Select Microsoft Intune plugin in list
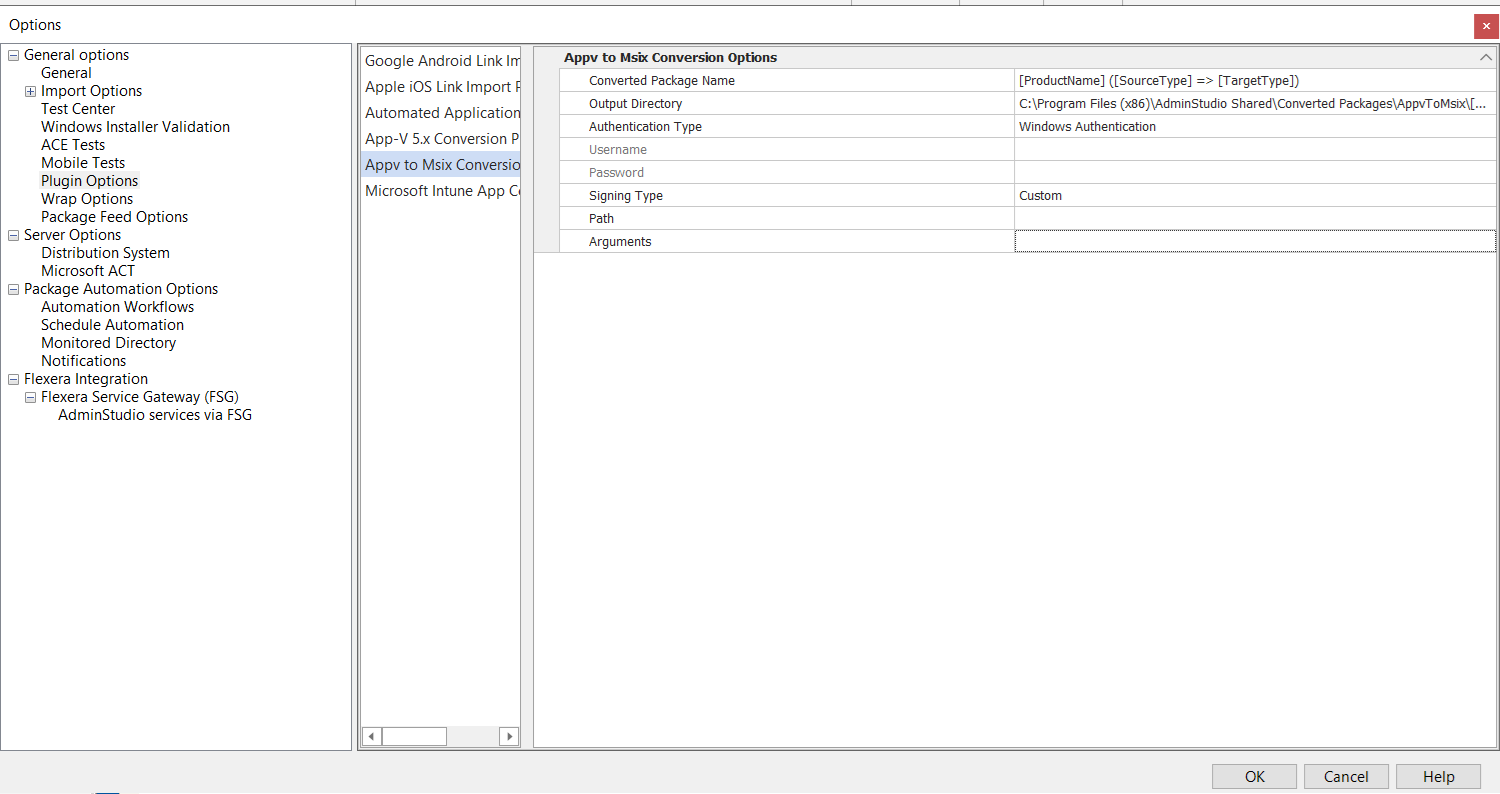This screenshot has width=1500, height=794. 441,191
